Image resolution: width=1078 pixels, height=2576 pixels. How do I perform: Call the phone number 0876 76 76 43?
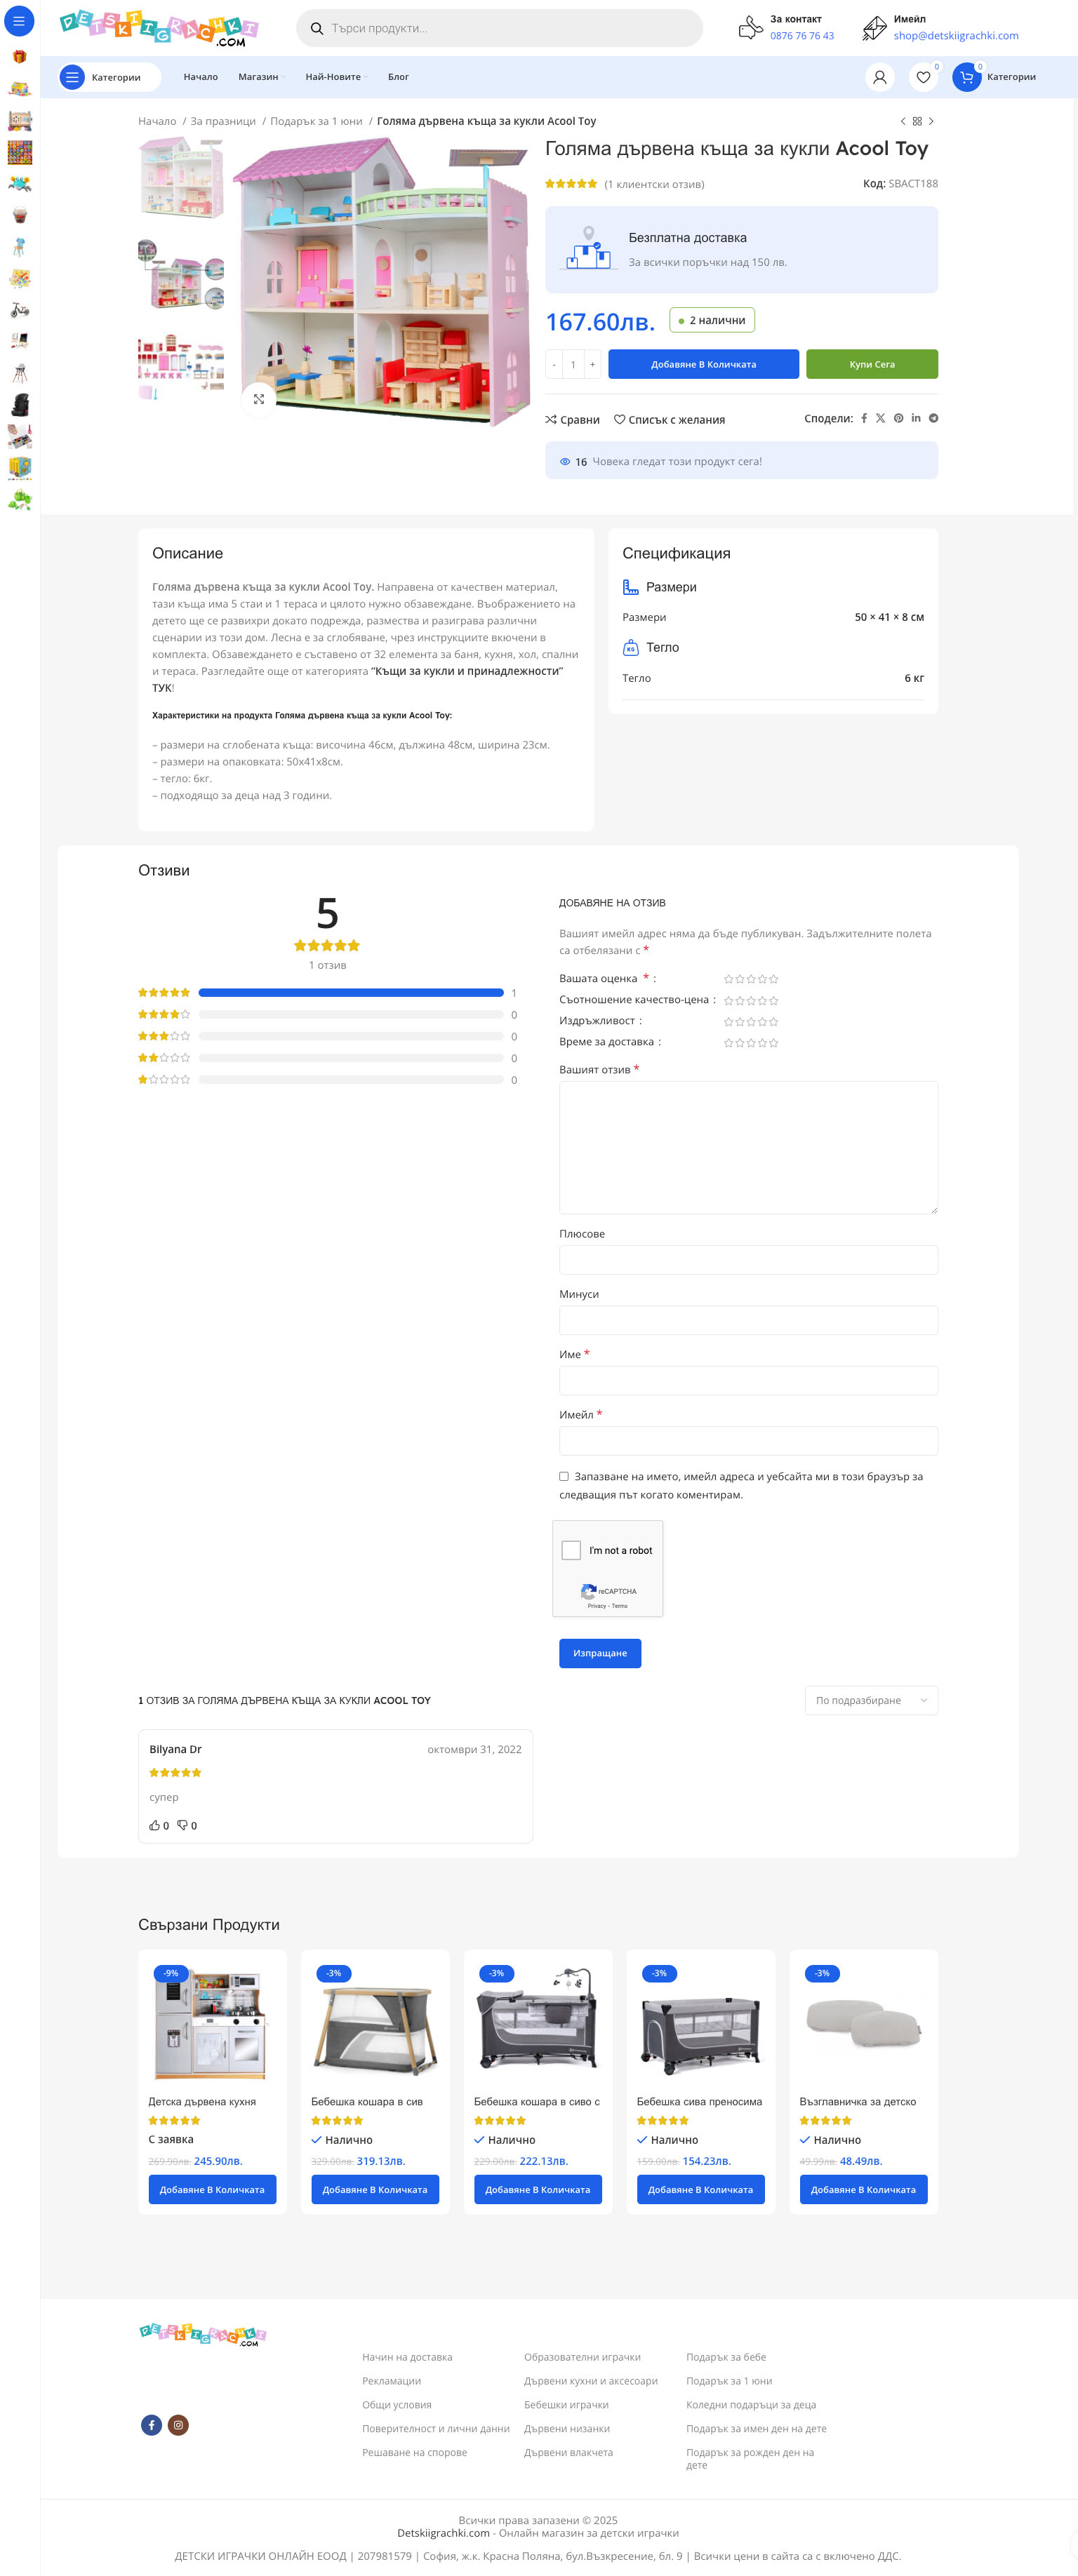[x=801, y=36]
